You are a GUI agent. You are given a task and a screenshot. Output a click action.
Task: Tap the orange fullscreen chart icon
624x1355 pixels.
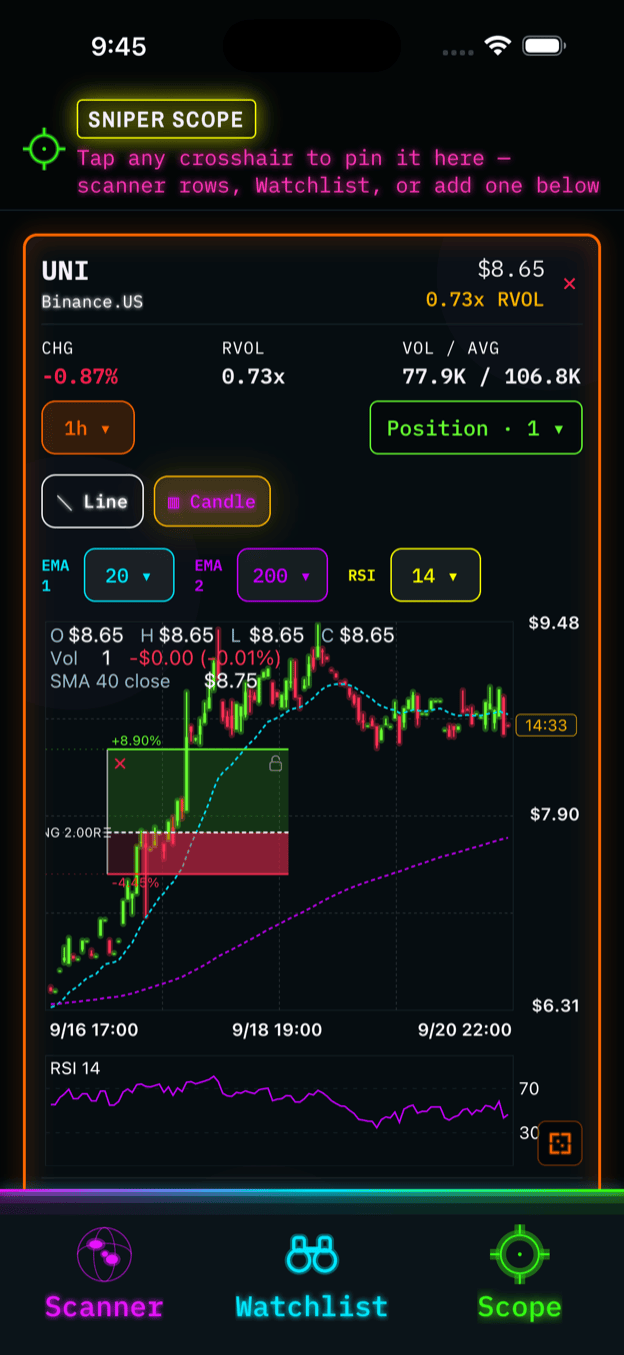pyautogui.click(x=560, y=1143)
